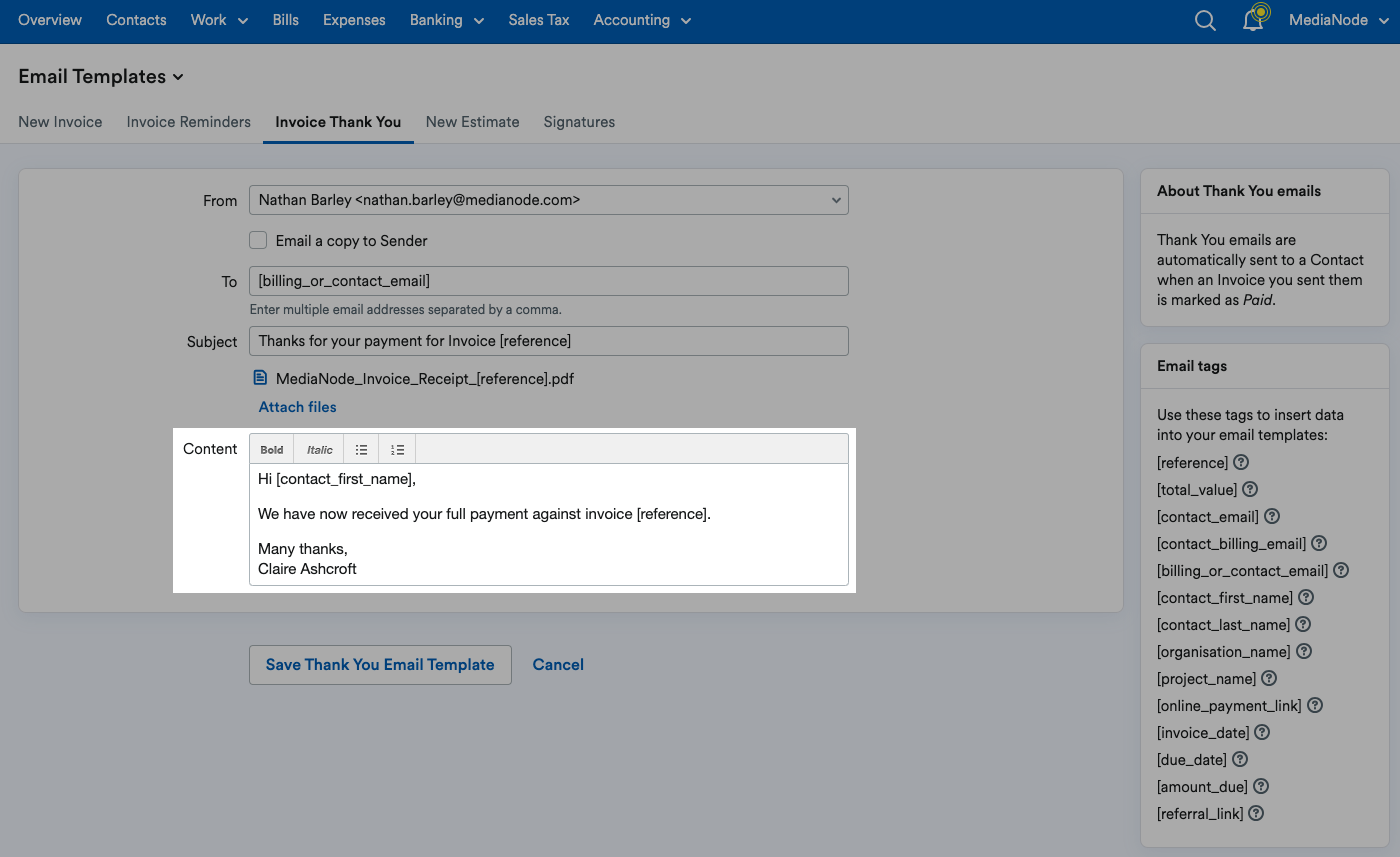This screenshot has height=857, width=1400.
Task: Show help for [billing_or_contact_email] tag
Action: [x=1341, y=570]
